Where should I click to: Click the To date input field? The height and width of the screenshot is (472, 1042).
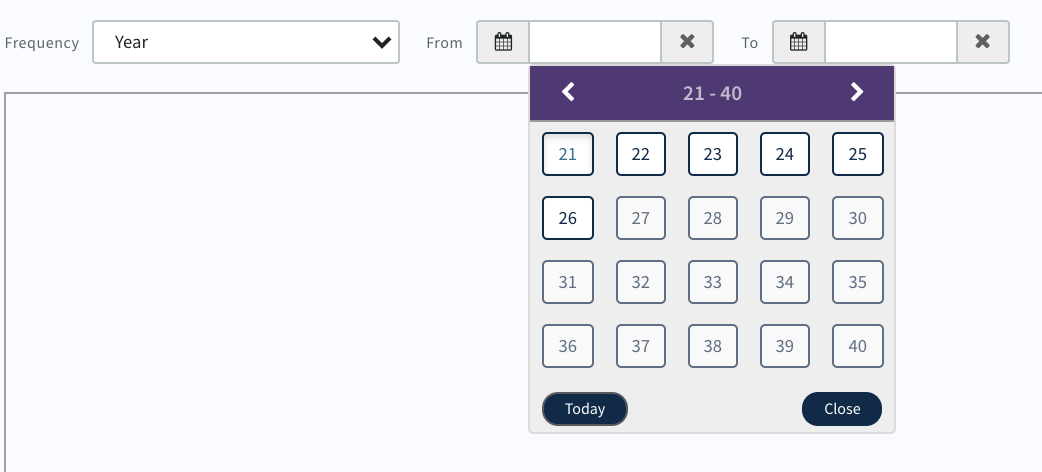point(891,42)
